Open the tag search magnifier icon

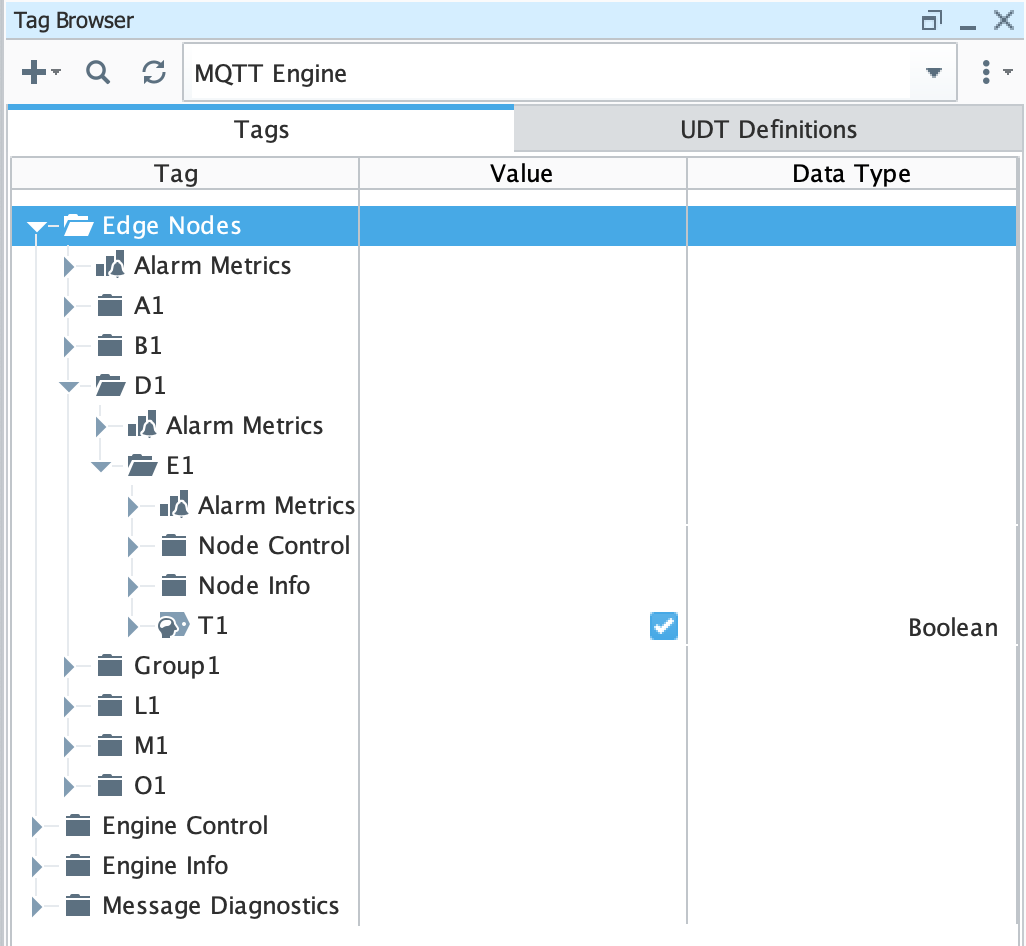97,73
